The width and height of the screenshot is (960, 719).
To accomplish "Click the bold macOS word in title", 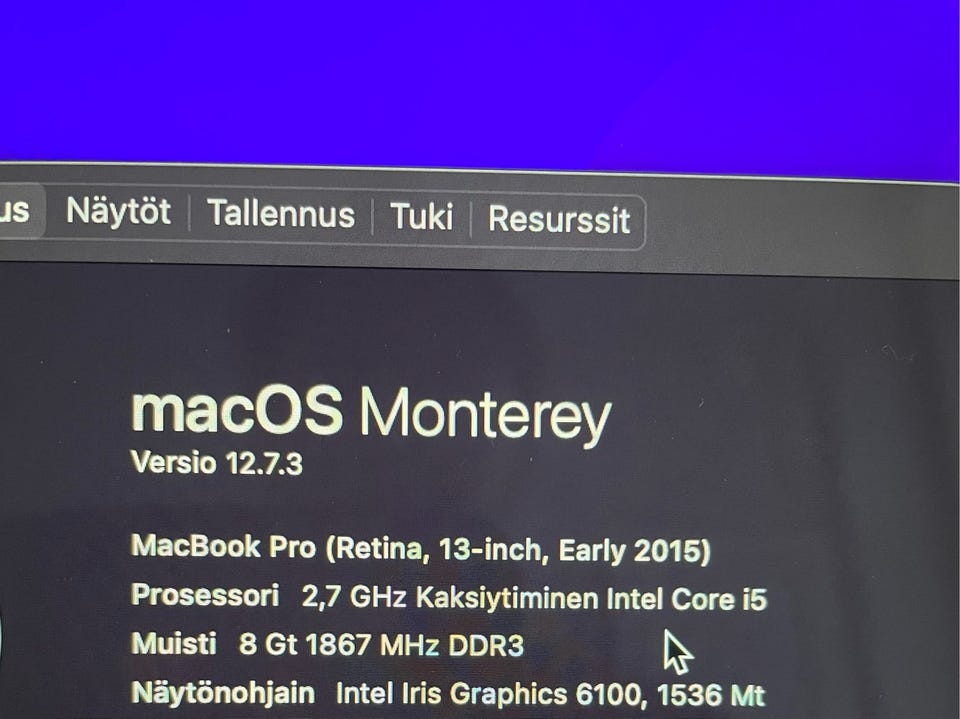I will click(237, 409).
